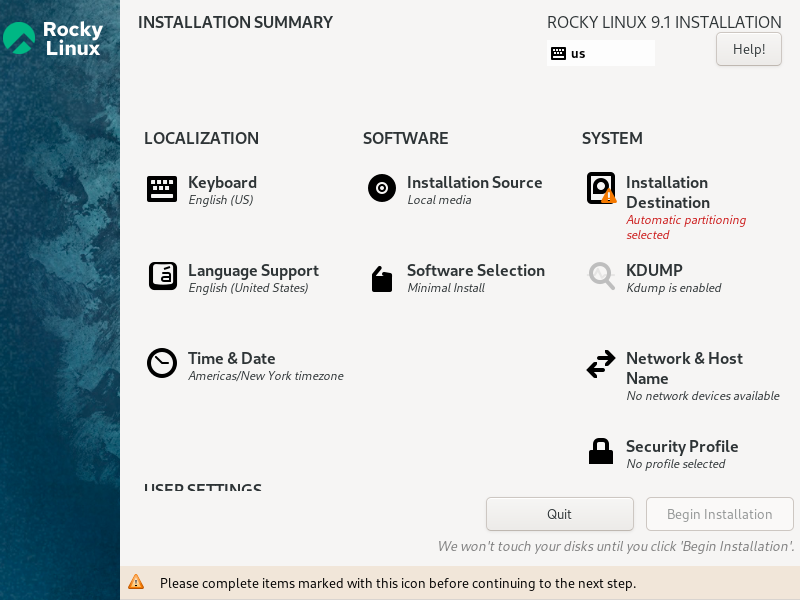
Task: Click the Installation Source disc icon
Action: 382,188
